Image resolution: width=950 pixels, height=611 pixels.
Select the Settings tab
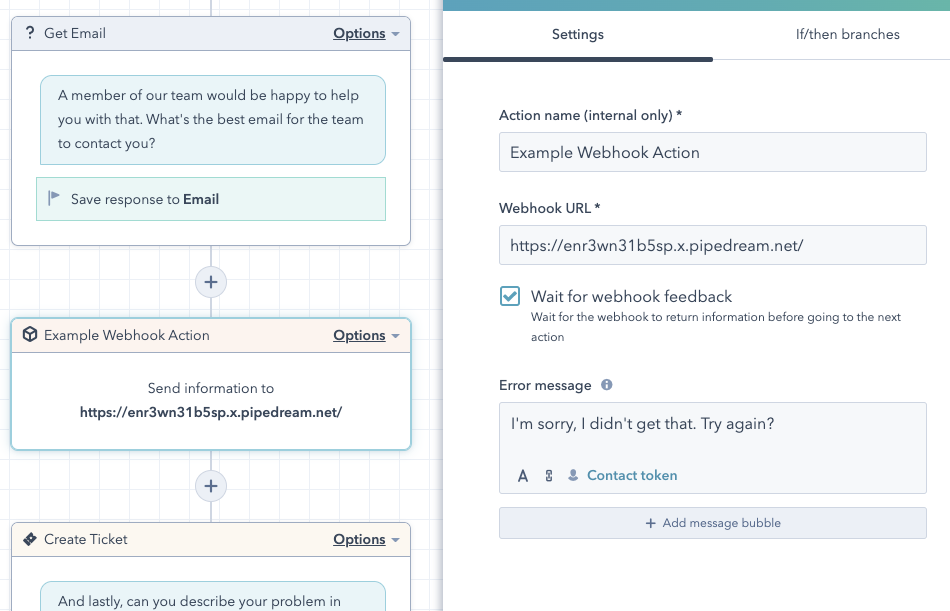pos(577,34)
